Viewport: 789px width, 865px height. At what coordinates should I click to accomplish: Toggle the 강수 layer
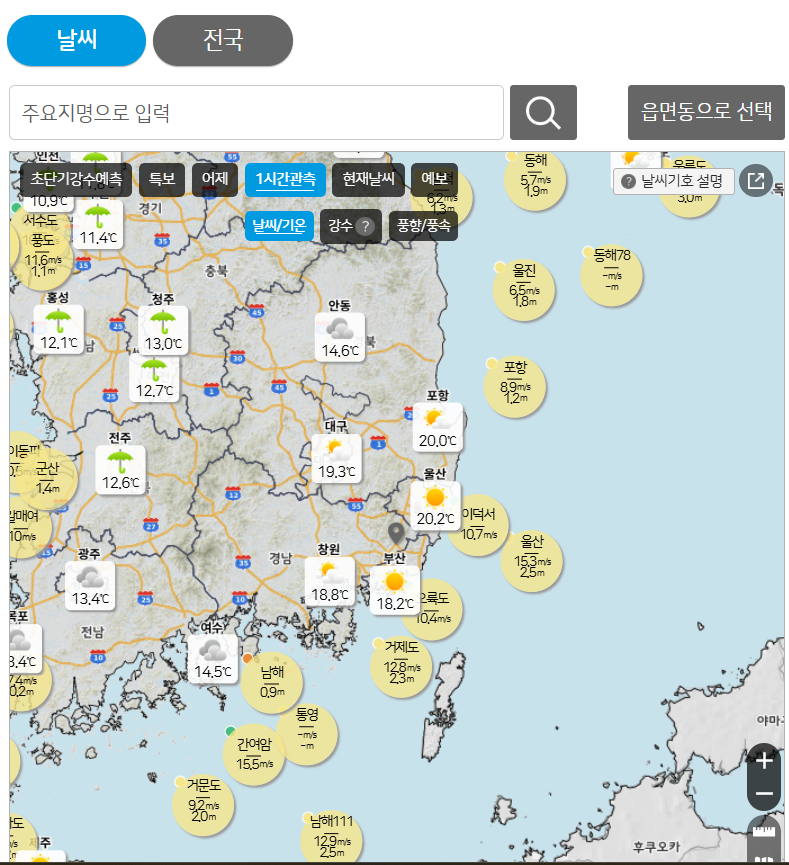[x=350, y=226]
